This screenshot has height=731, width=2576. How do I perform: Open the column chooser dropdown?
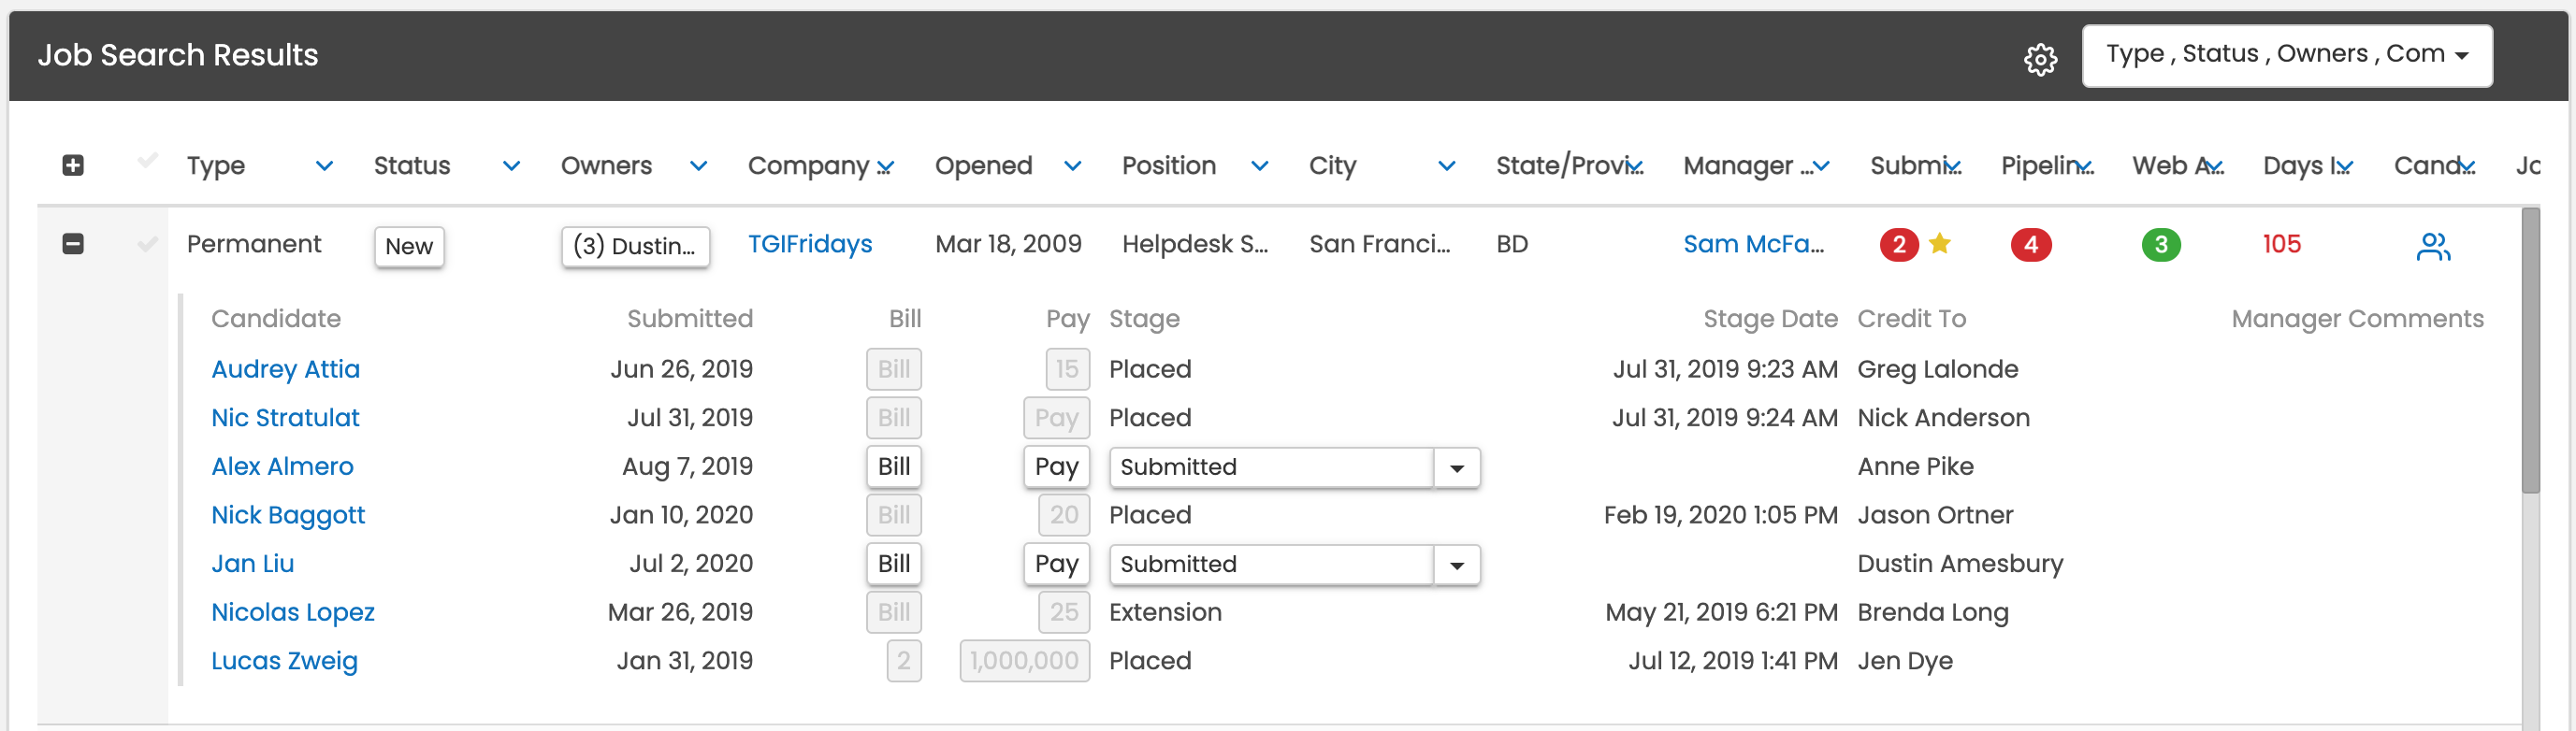[2286, 56]
